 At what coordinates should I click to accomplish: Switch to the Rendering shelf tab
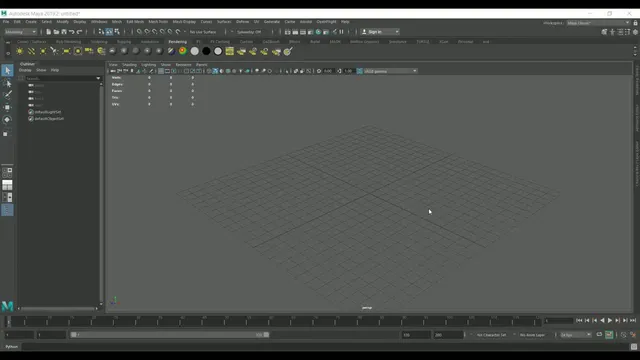pyautogui.click(x=178, y=42)
